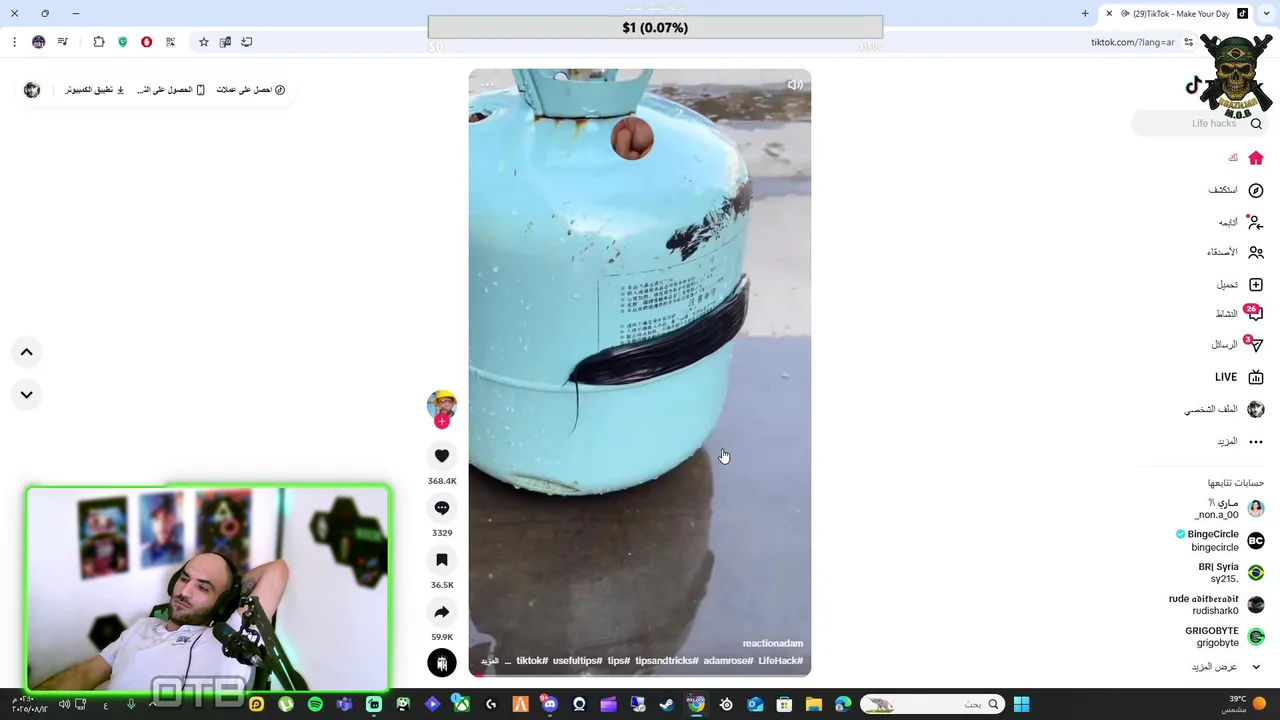Go to the previous video with up chevron
The width and height of the screenshot is (1280, 720).
27,352
